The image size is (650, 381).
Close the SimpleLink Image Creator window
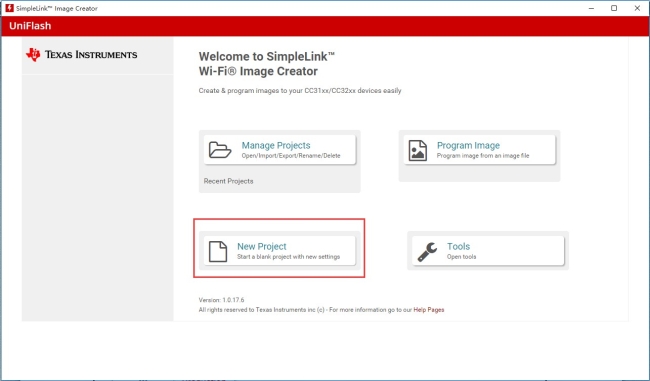click(637, 8)
